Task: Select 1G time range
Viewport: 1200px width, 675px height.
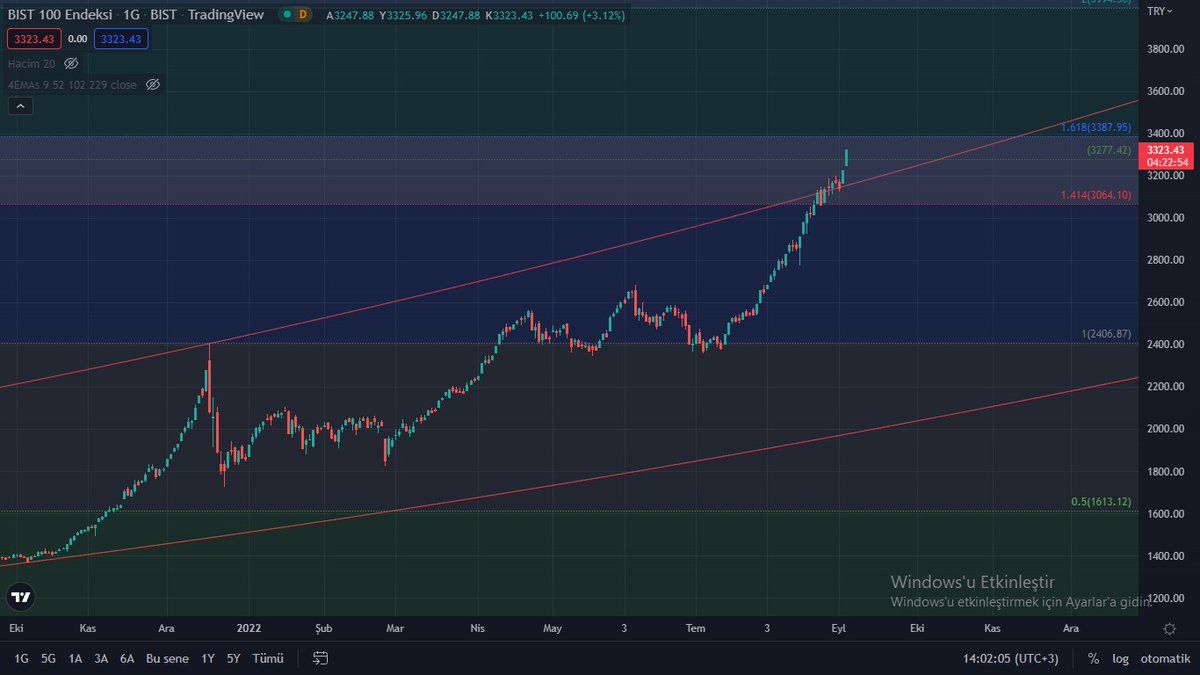Action: click(x=21, y=658)
